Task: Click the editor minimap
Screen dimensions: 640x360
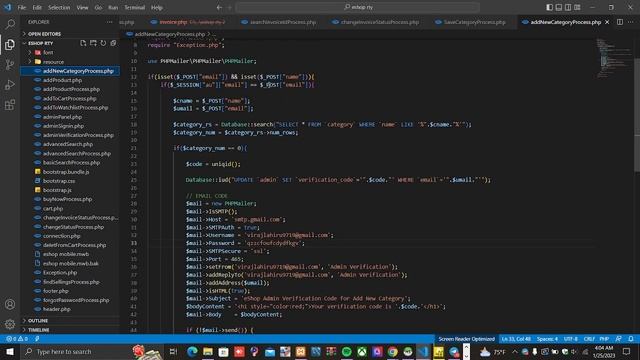Action: (614, 58)
